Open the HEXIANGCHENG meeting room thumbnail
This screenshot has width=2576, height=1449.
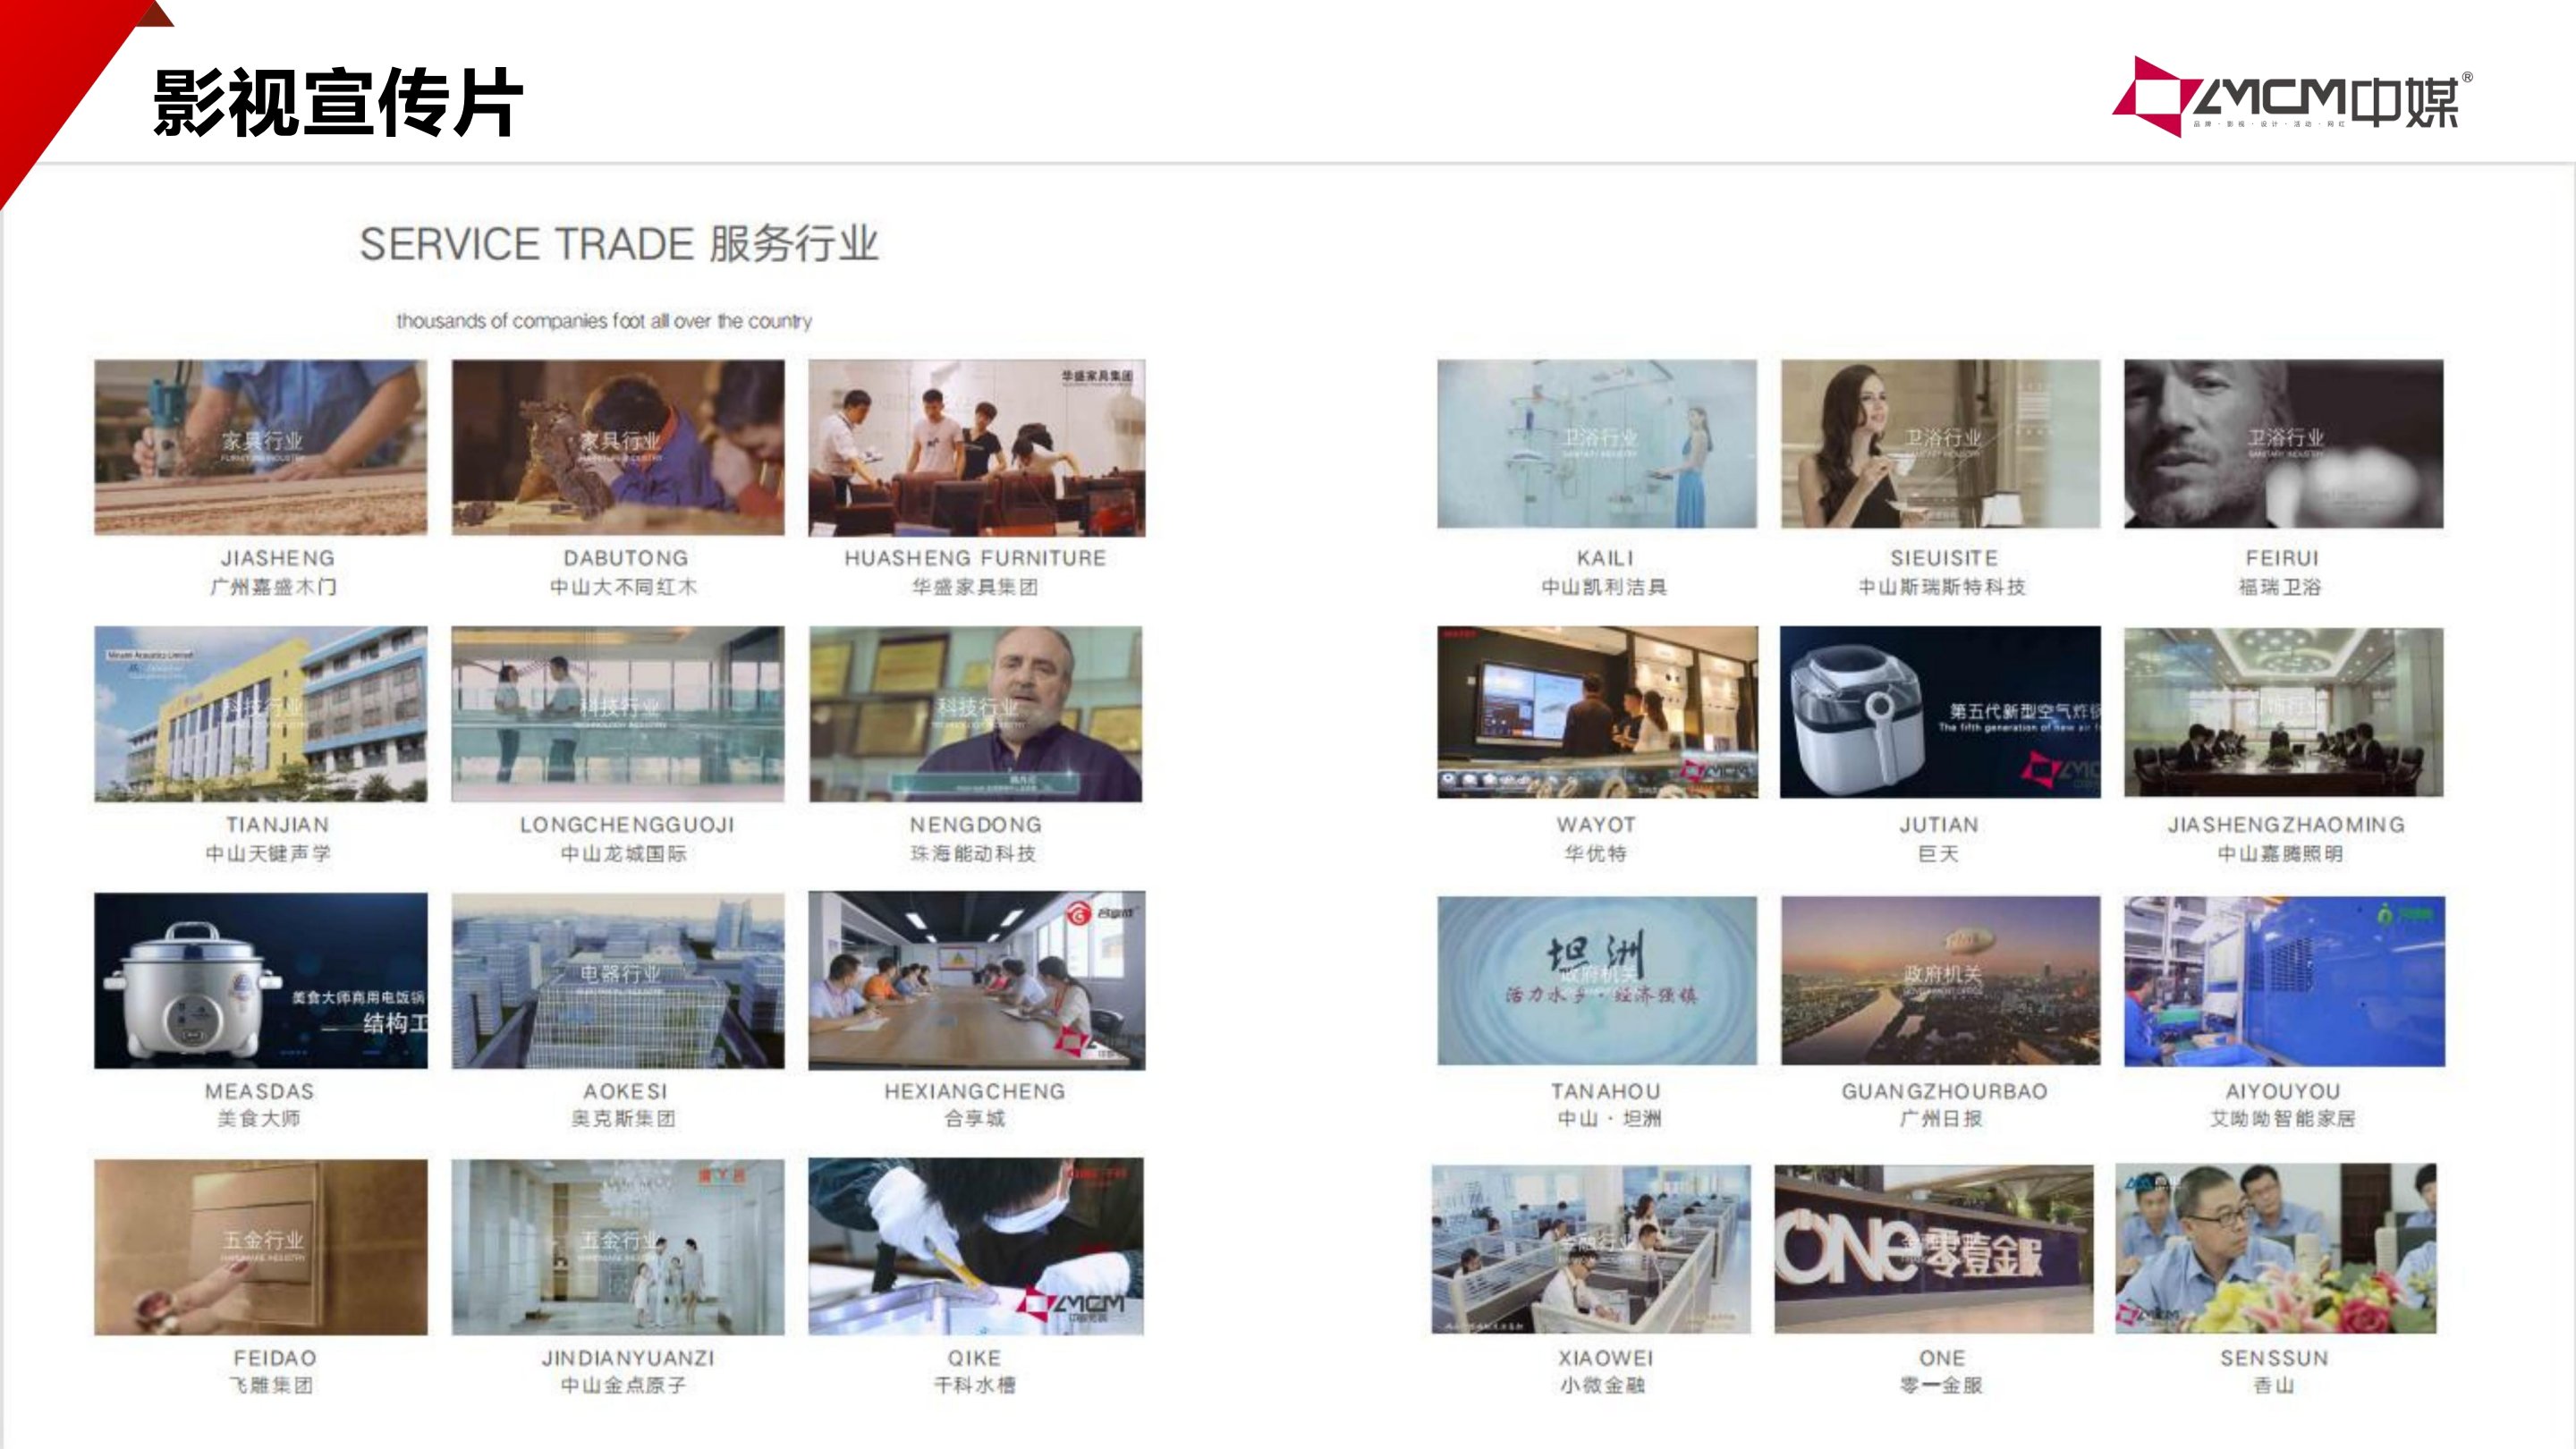point(976,980)
